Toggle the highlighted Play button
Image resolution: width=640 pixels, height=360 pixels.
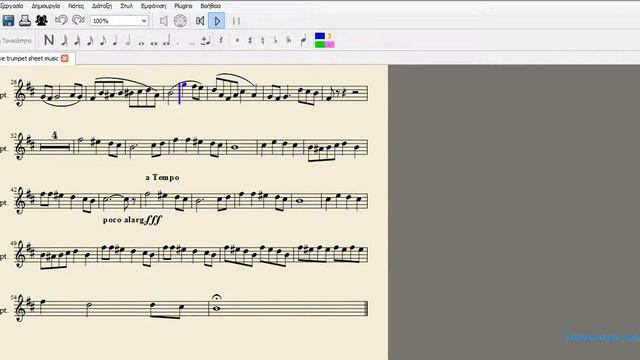point(217,21)
